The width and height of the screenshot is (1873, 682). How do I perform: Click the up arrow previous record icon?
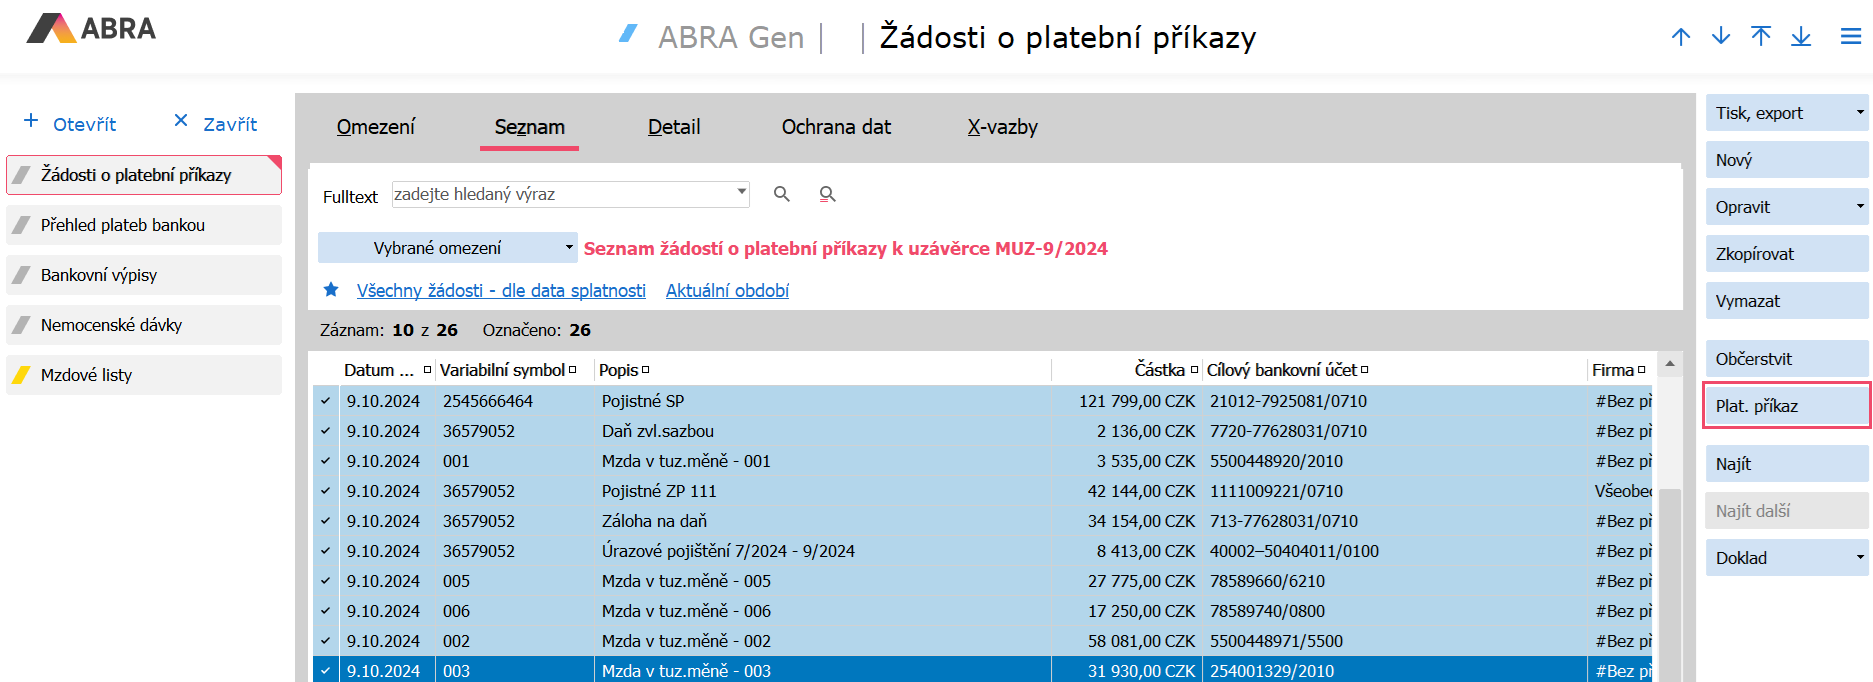point(1681,37)
